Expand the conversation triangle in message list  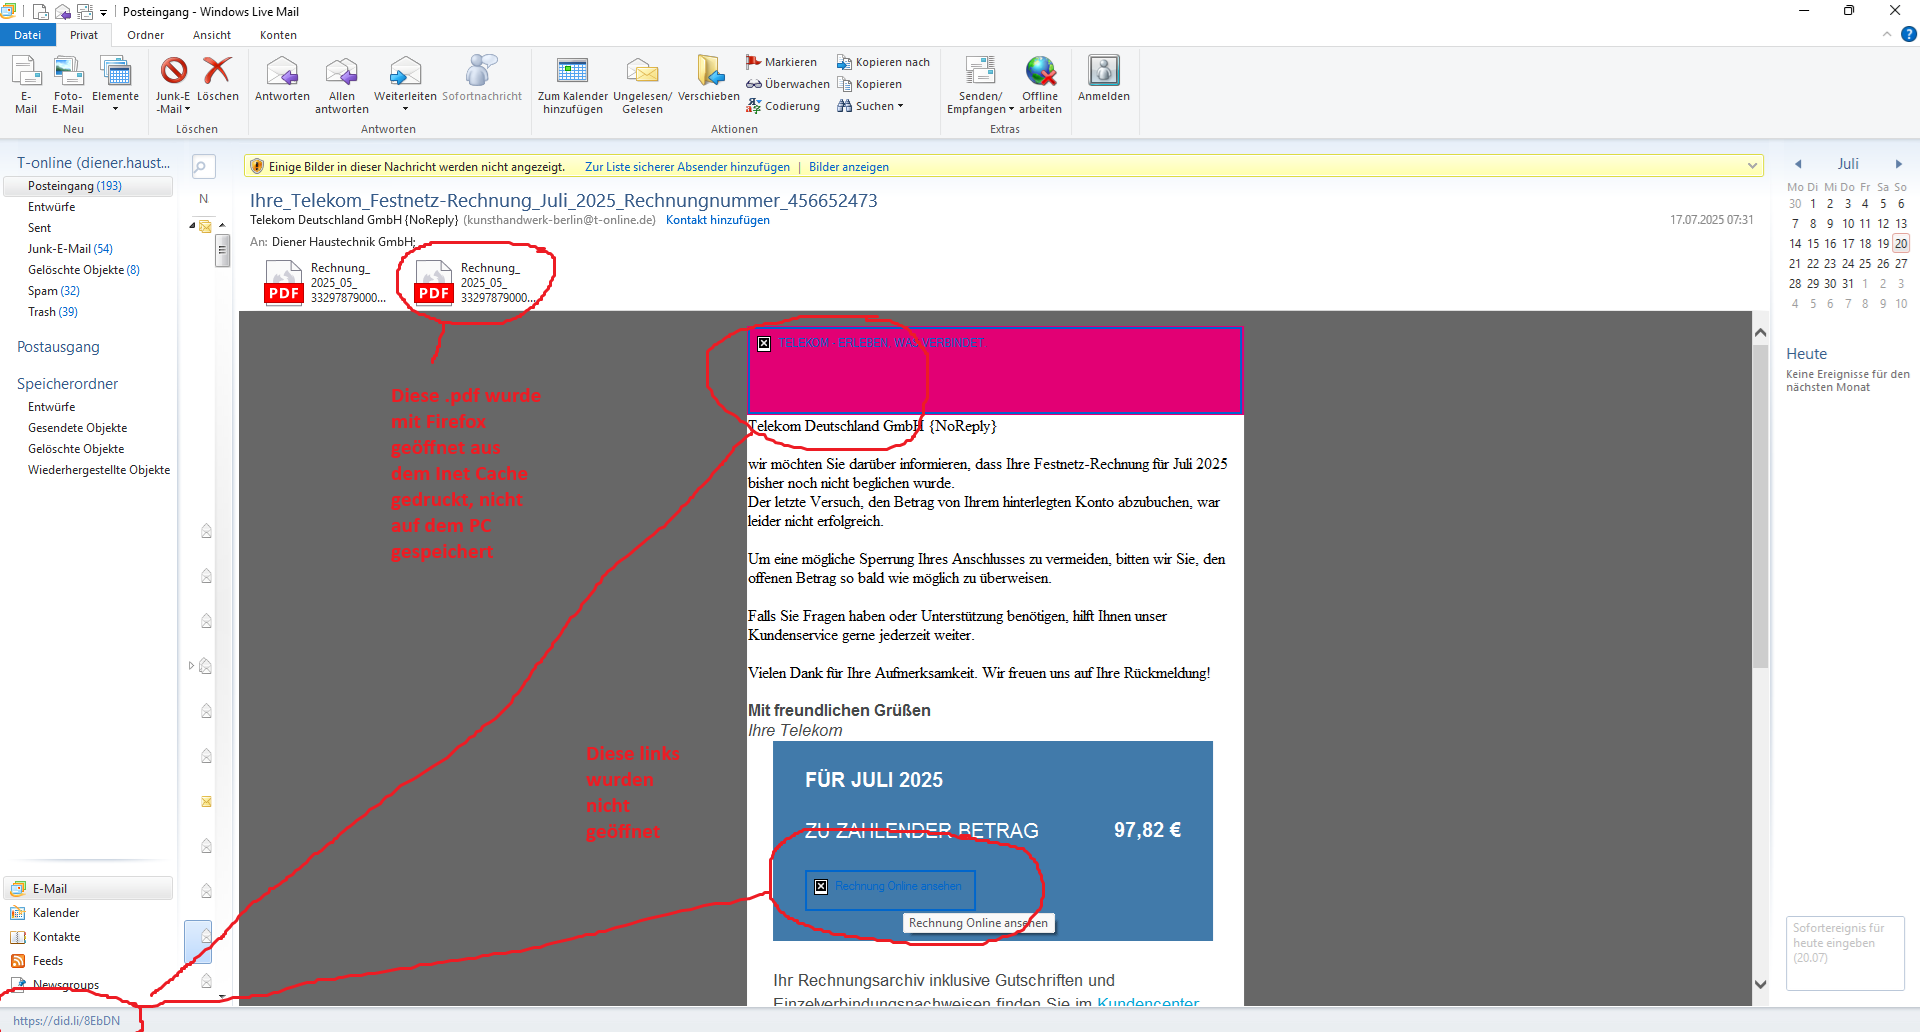191,666
